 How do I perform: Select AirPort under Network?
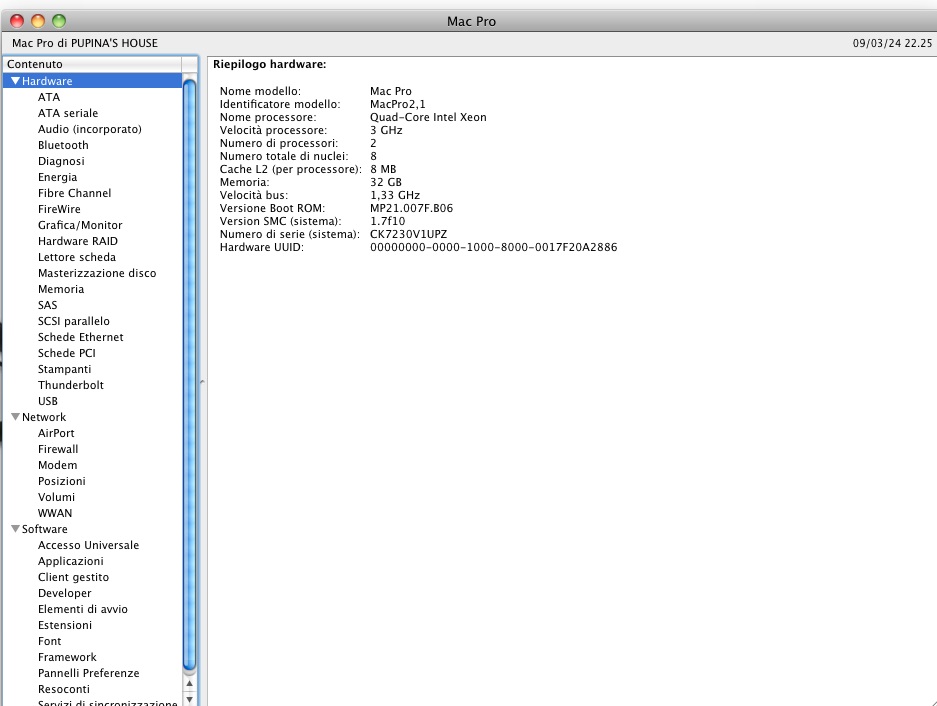(x=56, y=433)
